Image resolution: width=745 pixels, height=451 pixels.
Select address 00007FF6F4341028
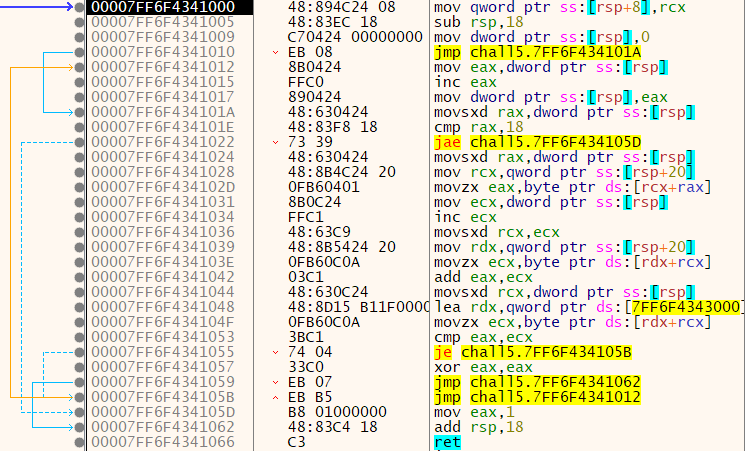tap(163, 172)
